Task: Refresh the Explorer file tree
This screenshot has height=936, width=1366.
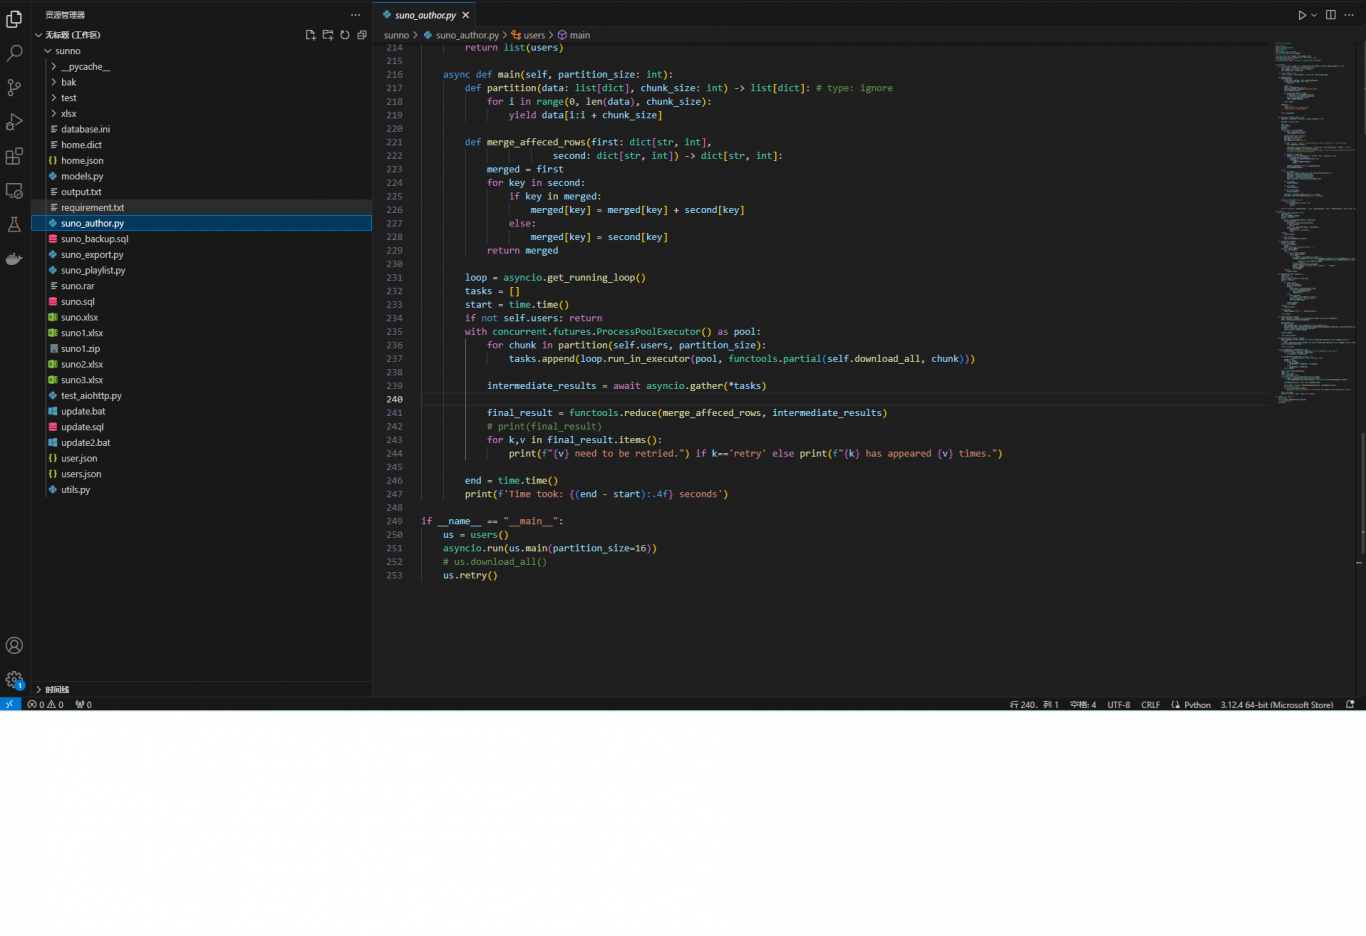Action: pyautogui.click(x=345, y=35)
